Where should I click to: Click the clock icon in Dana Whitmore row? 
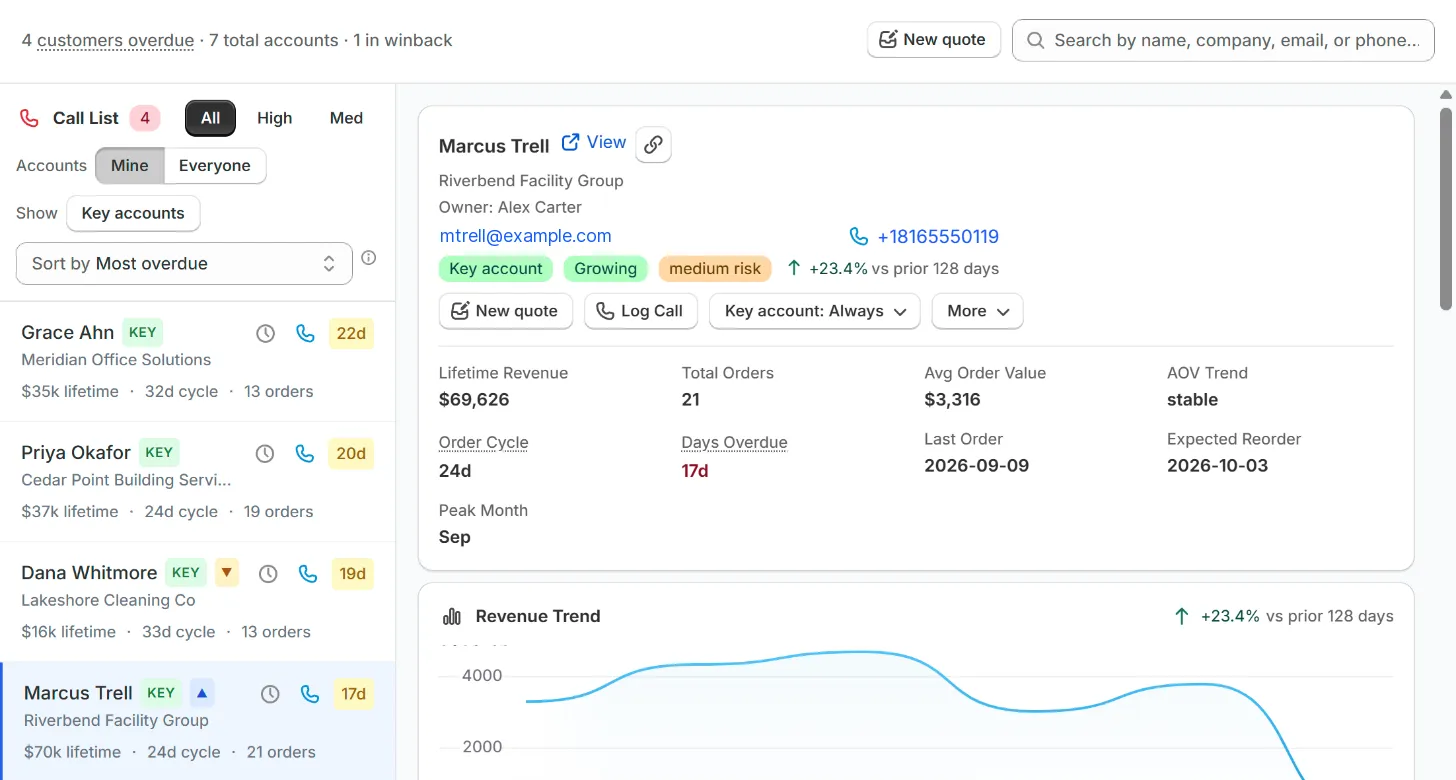tap(268, 574)
